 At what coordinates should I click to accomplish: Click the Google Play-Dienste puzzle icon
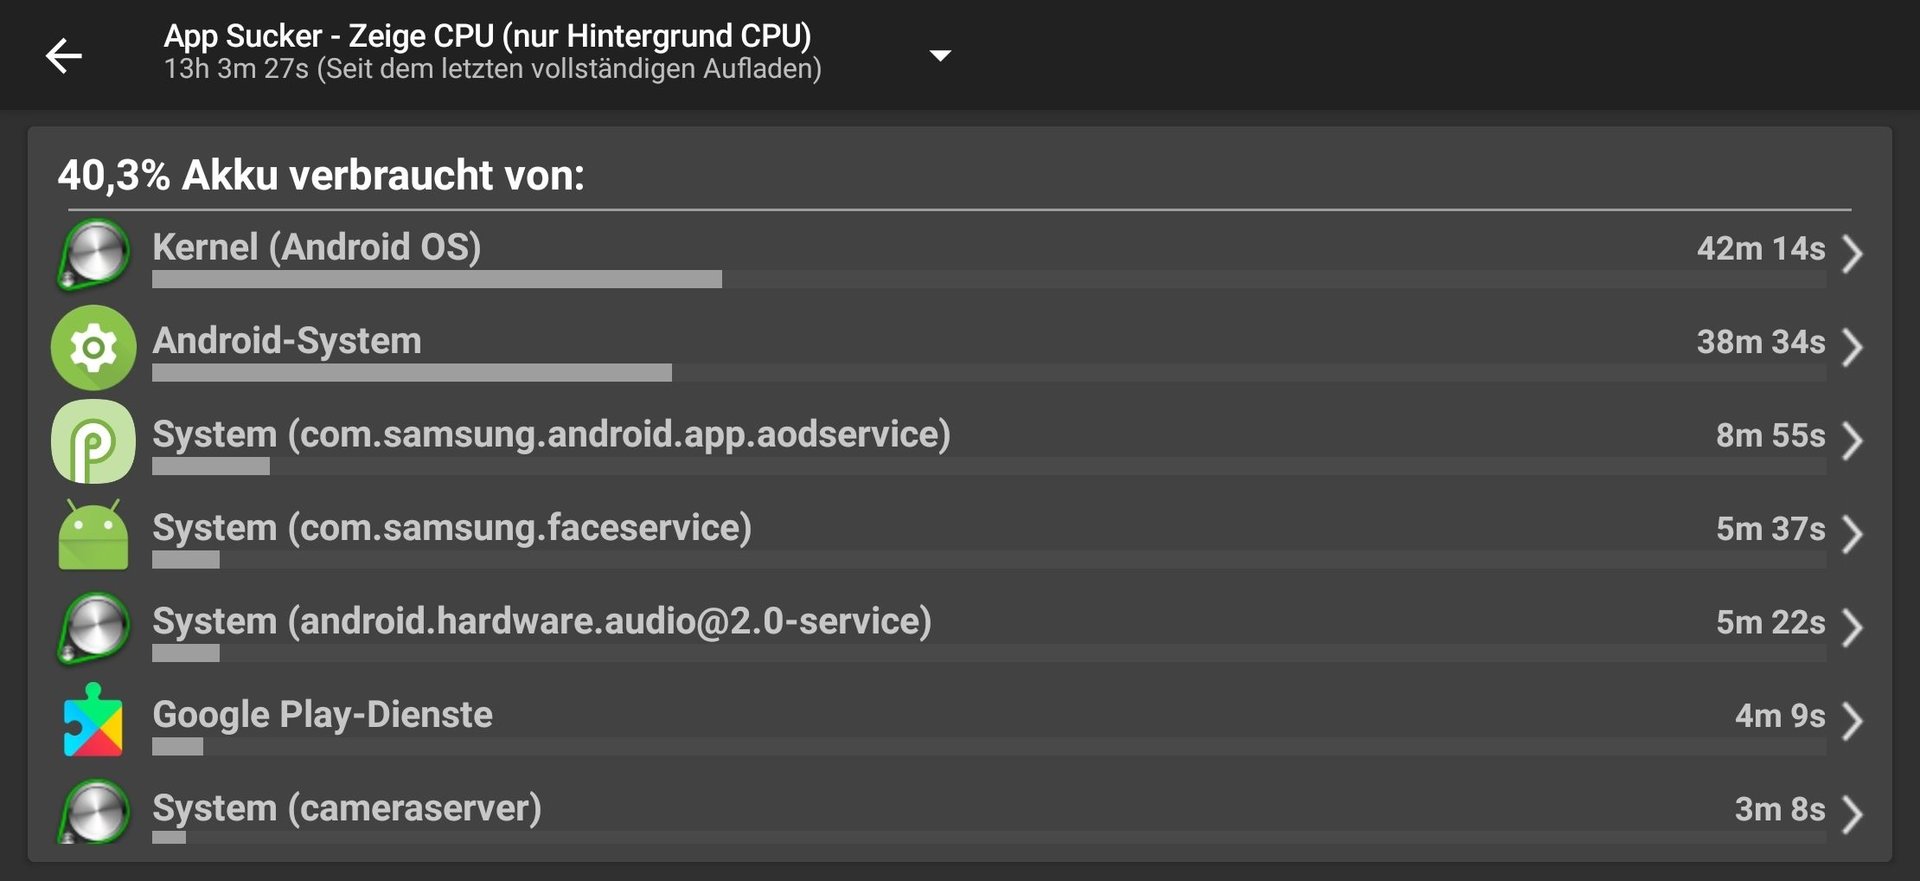[x=93, y=720]
